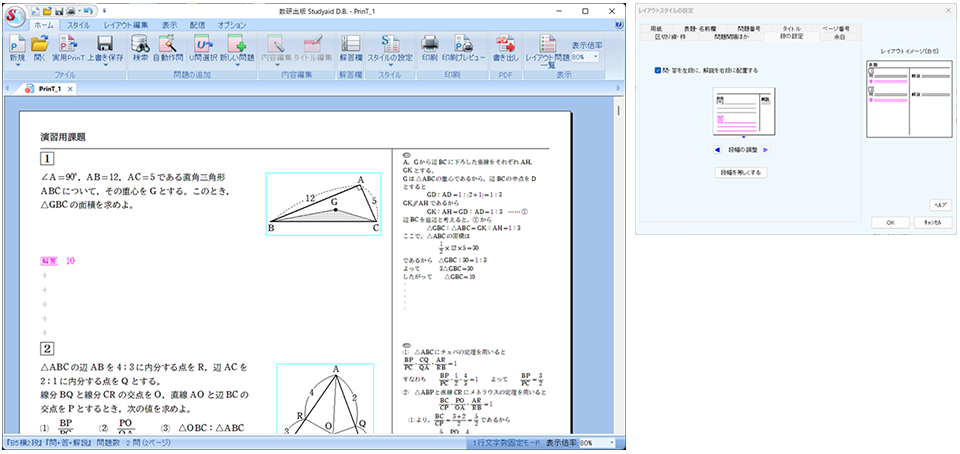960x454 pixels.
Task: Open the quick access toolbar customize arrow
Action: pos(104,11)
